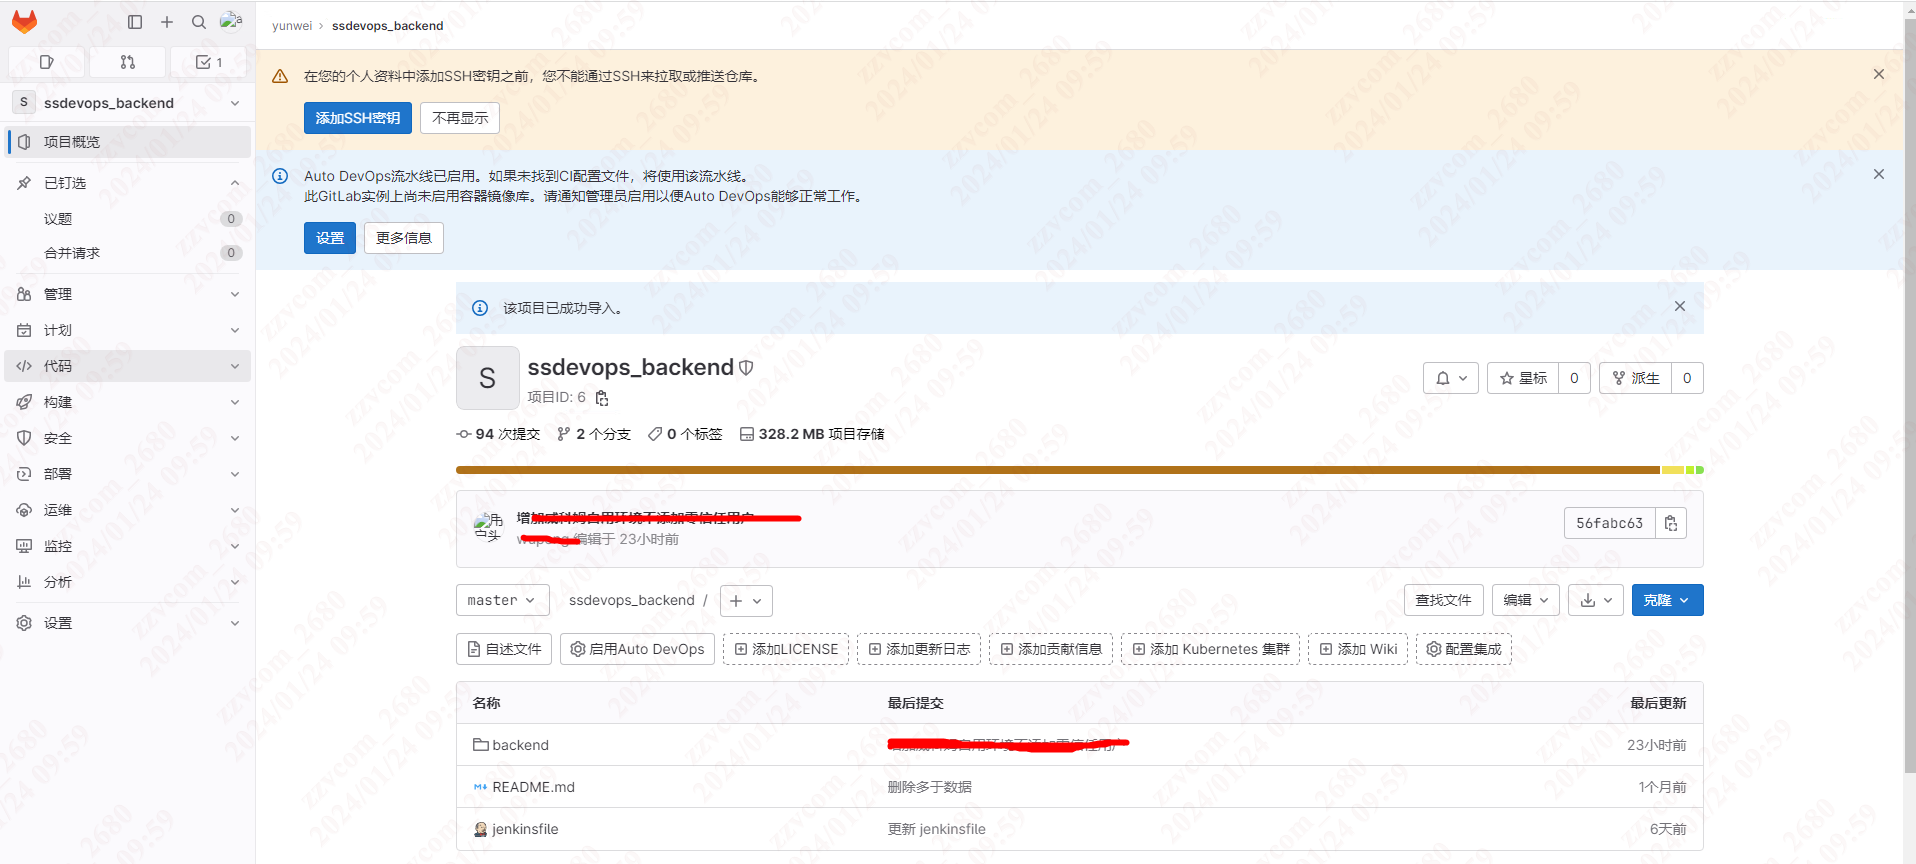Expand the 运维 sidebar section

[128, 510]
